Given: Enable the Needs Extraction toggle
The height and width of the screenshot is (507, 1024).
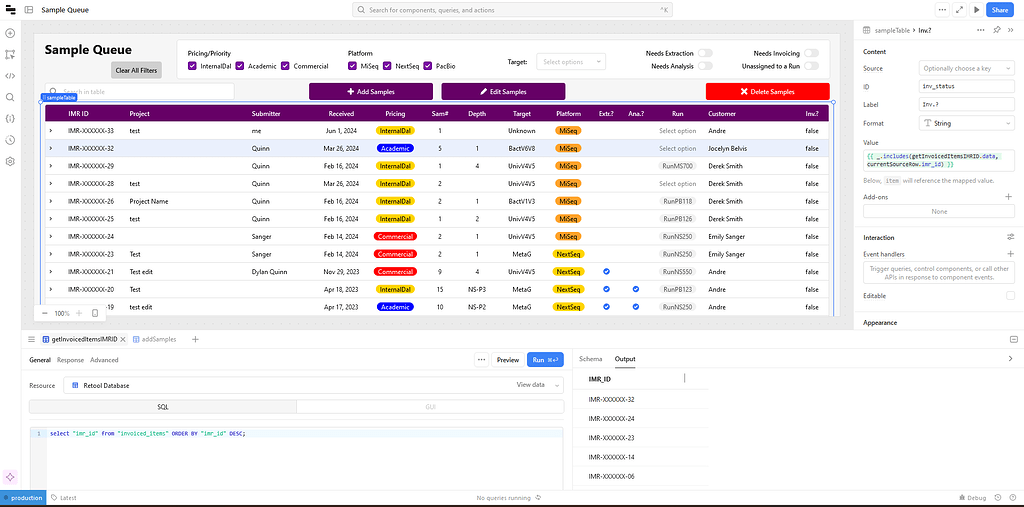Looking at the screenshot, I should tap(705, 53).
